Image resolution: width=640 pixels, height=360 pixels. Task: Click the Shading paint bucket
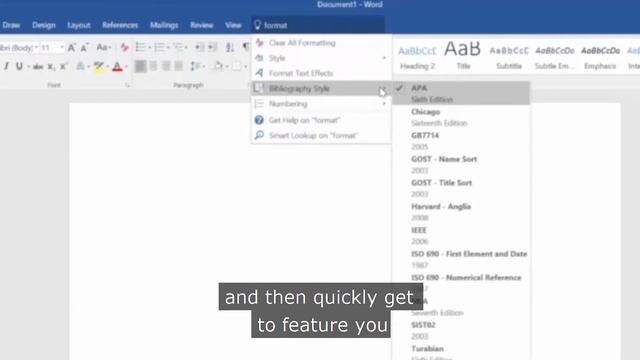218,66
